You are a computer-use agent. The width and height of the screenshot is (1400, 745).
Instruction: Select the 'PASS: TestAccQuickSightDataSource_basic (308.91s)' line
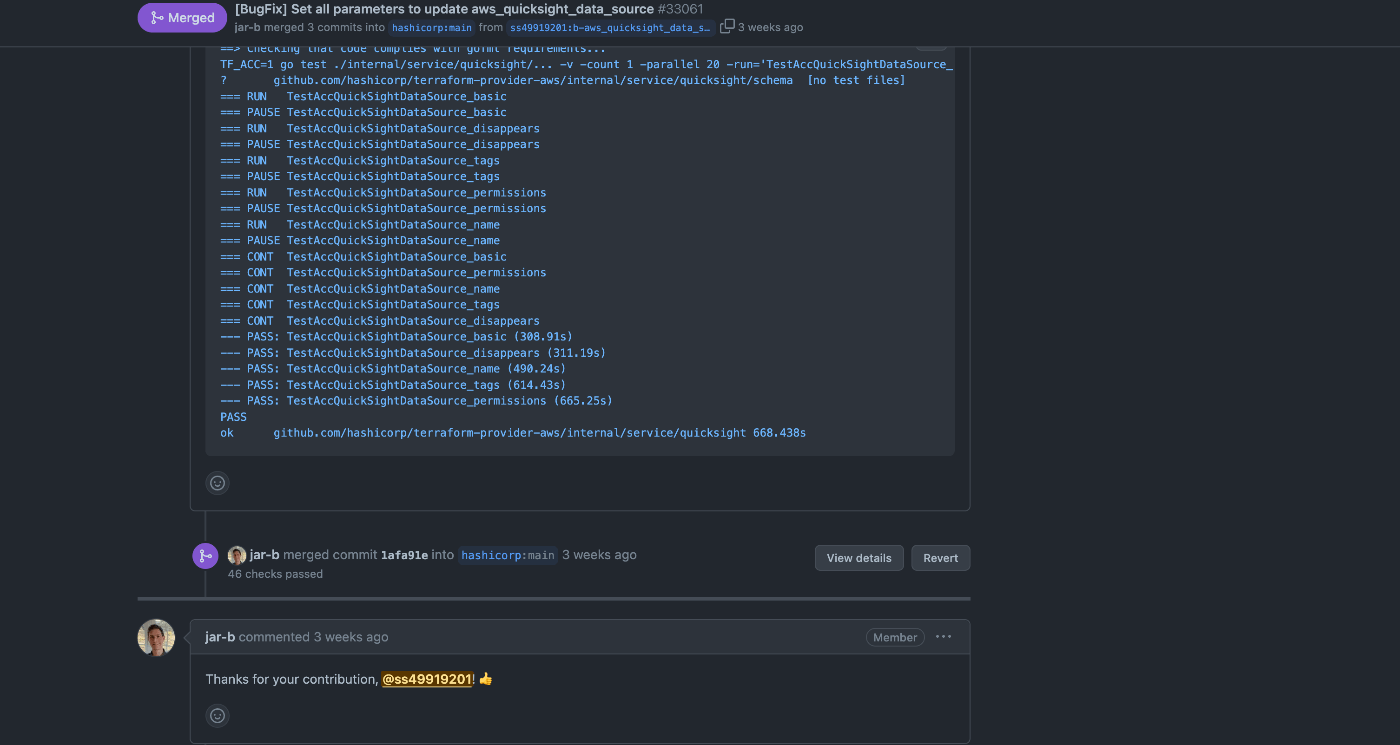pos(396,337)
